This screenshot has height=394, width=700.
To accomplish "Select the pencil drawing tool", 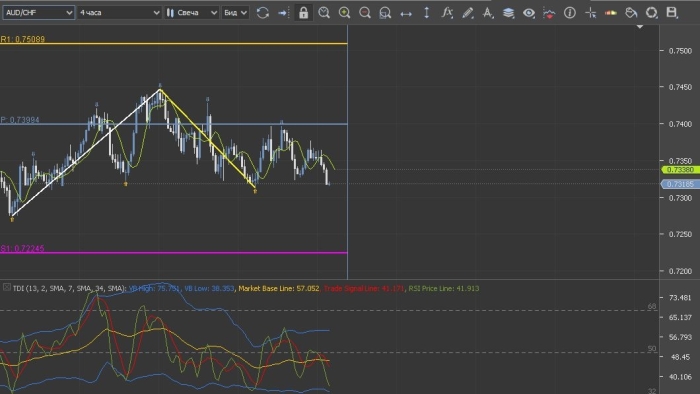I will 467,12.
